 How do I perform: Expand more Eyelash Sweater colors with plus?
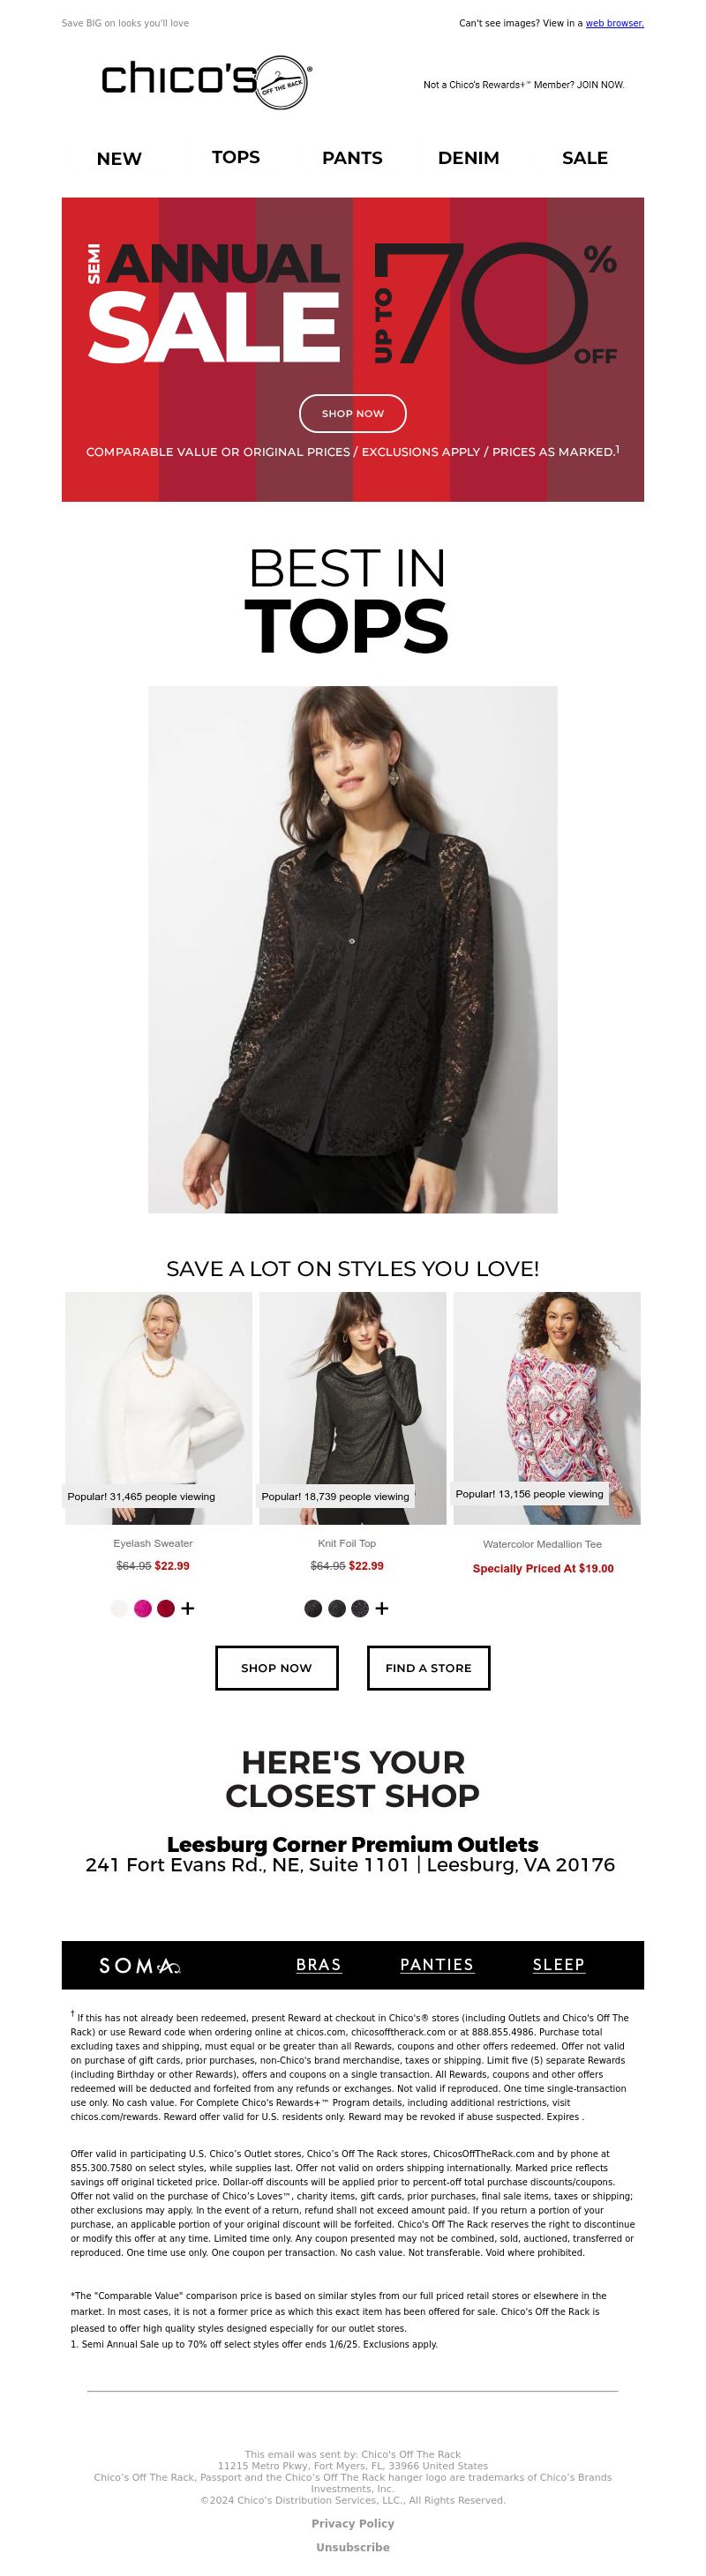click(x=188, y=1608)
